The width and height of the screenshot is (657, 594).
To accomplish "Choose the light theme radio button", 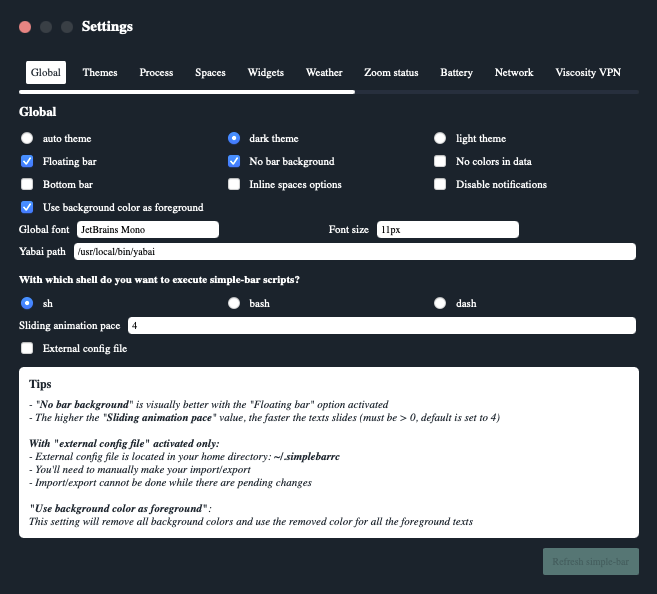I will pos(440,138).
